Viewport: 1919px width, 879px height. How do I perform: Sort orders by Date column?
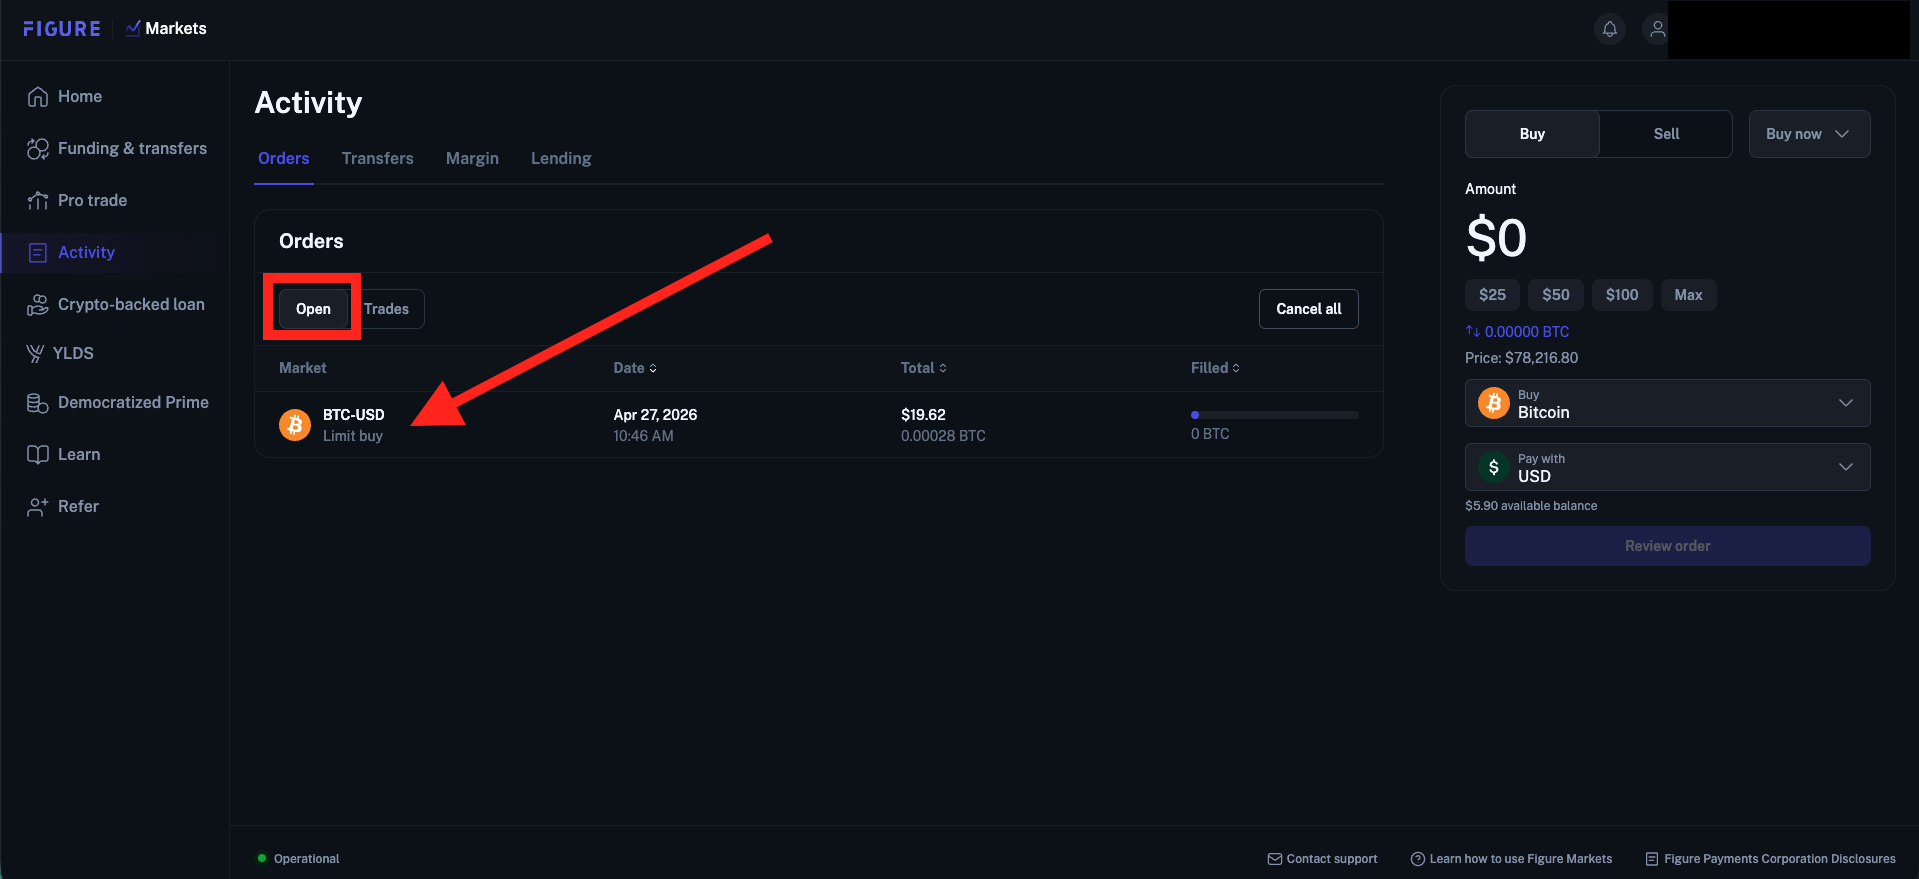pyautogui.click(x=635, y=368)
